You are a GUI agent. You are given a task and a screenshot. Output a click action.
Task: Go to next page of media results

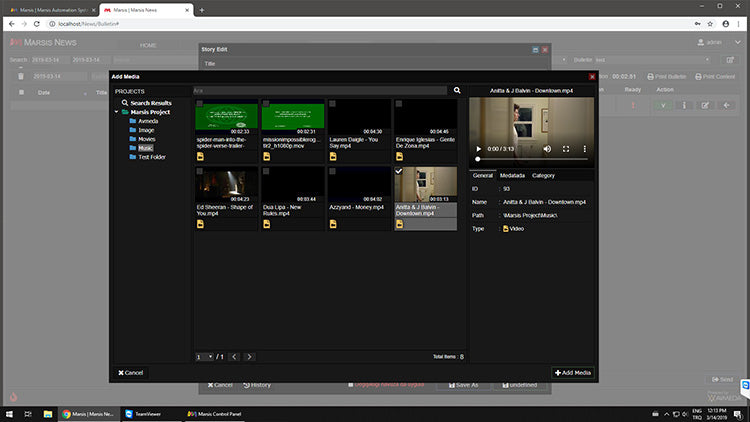click(249, 356)
